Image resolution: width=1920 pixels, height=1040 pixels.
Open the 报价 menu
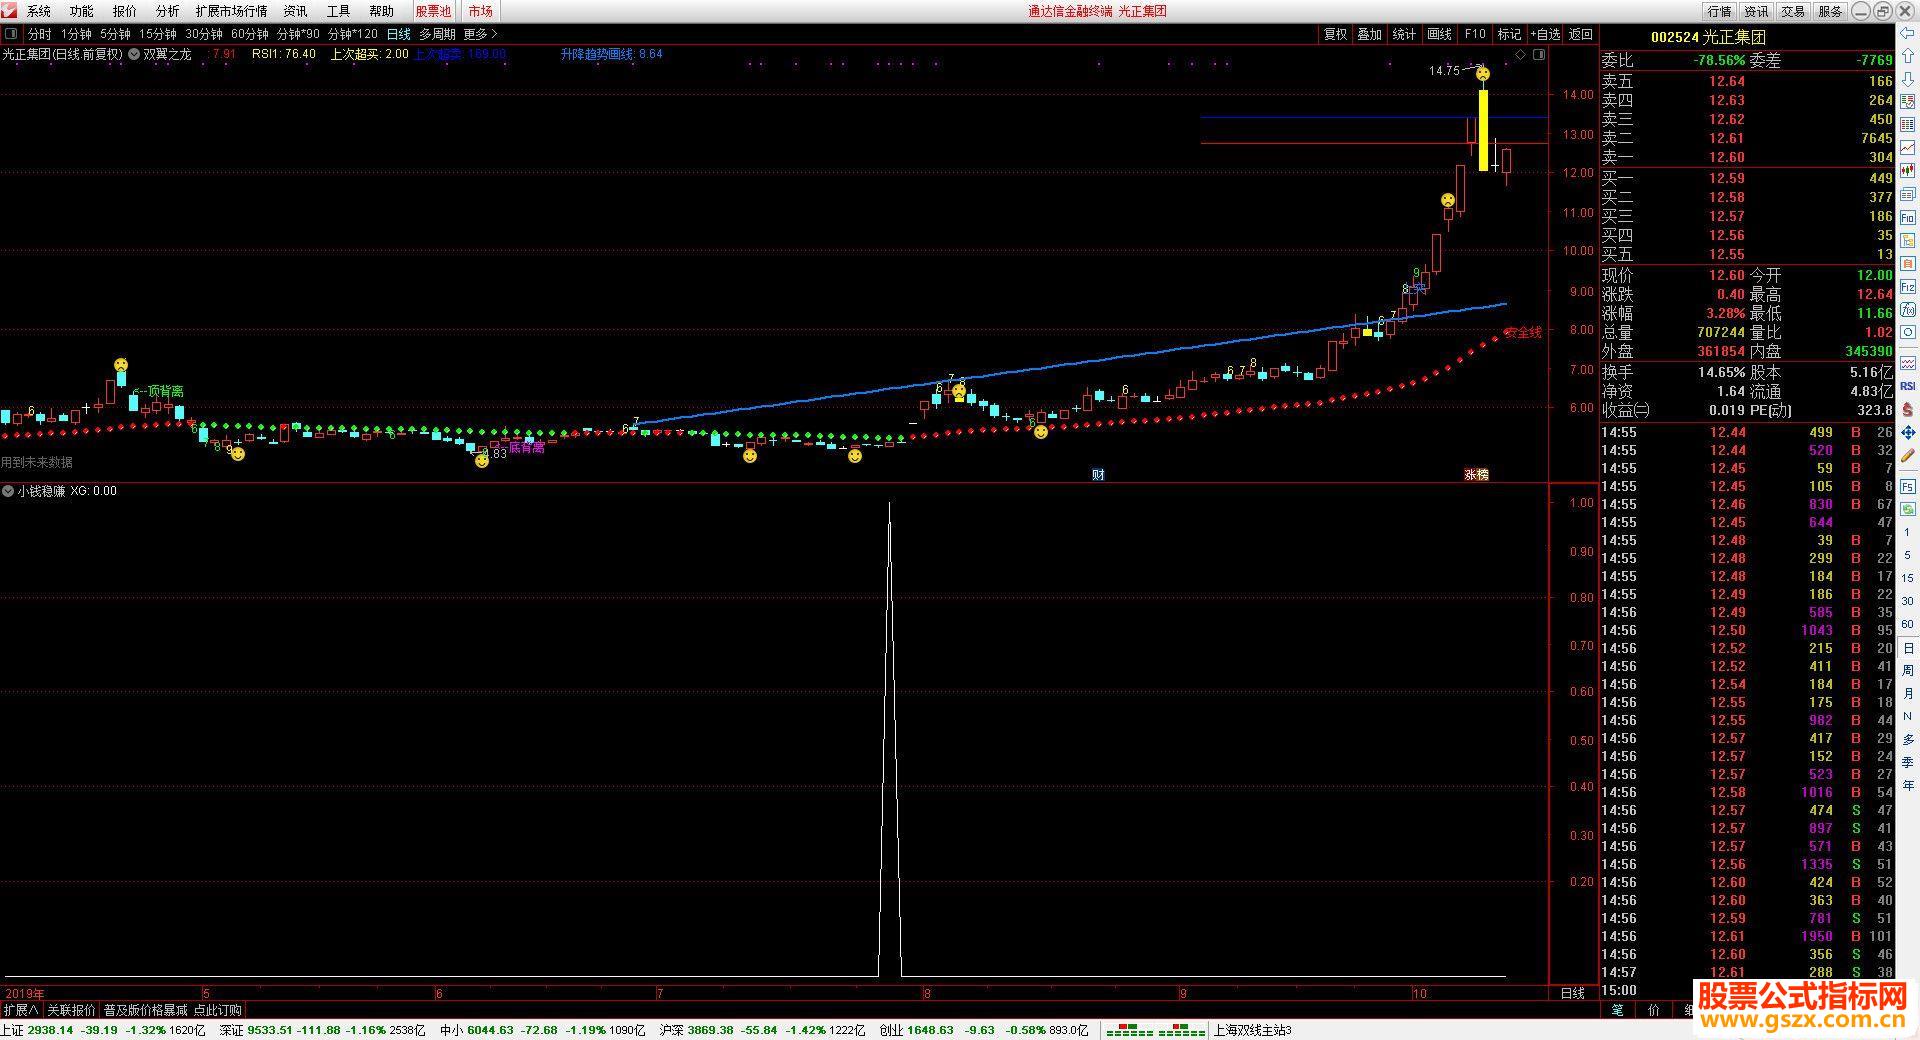coord(125,11)
